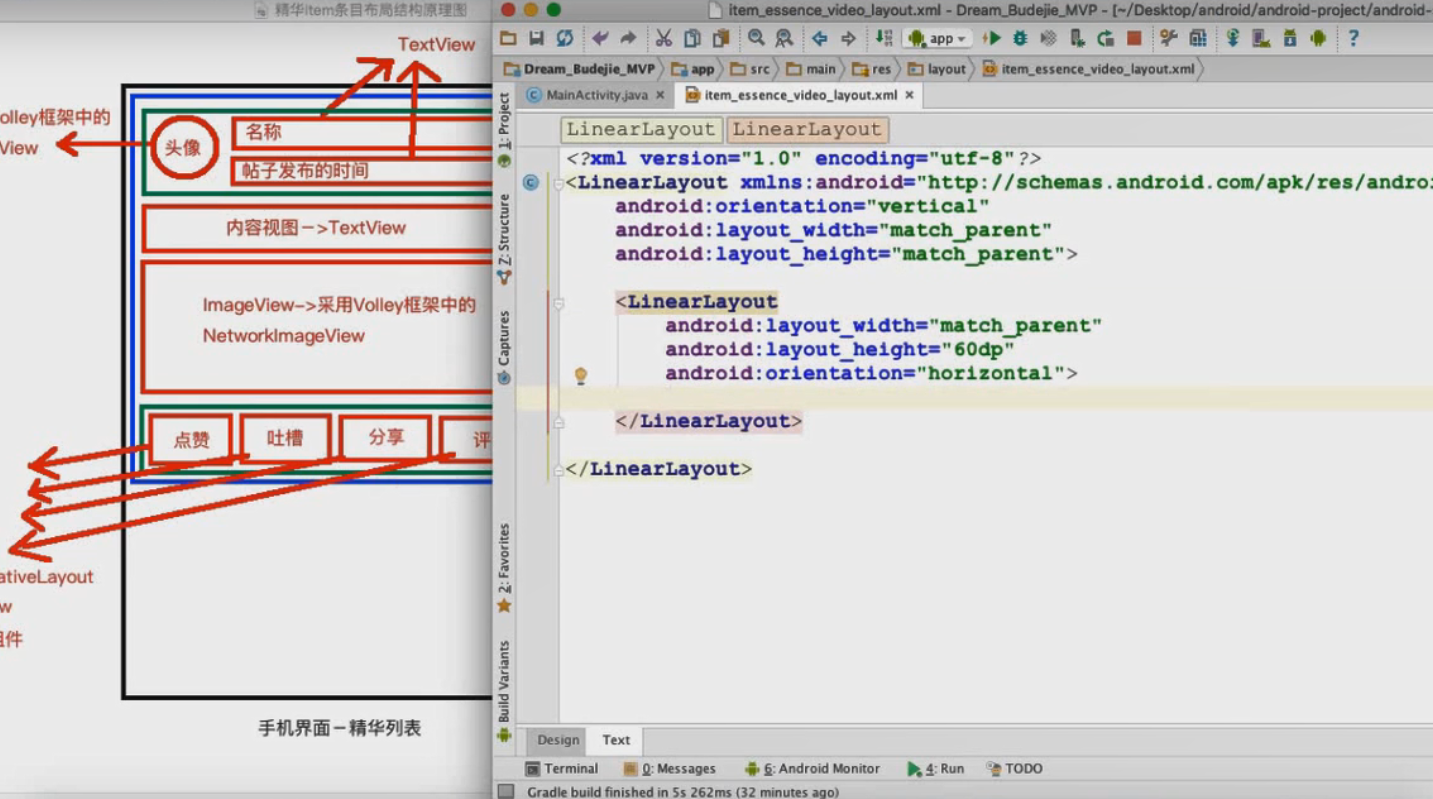
Task: Click the Paste clipboard icon
Action: [720, 38]
